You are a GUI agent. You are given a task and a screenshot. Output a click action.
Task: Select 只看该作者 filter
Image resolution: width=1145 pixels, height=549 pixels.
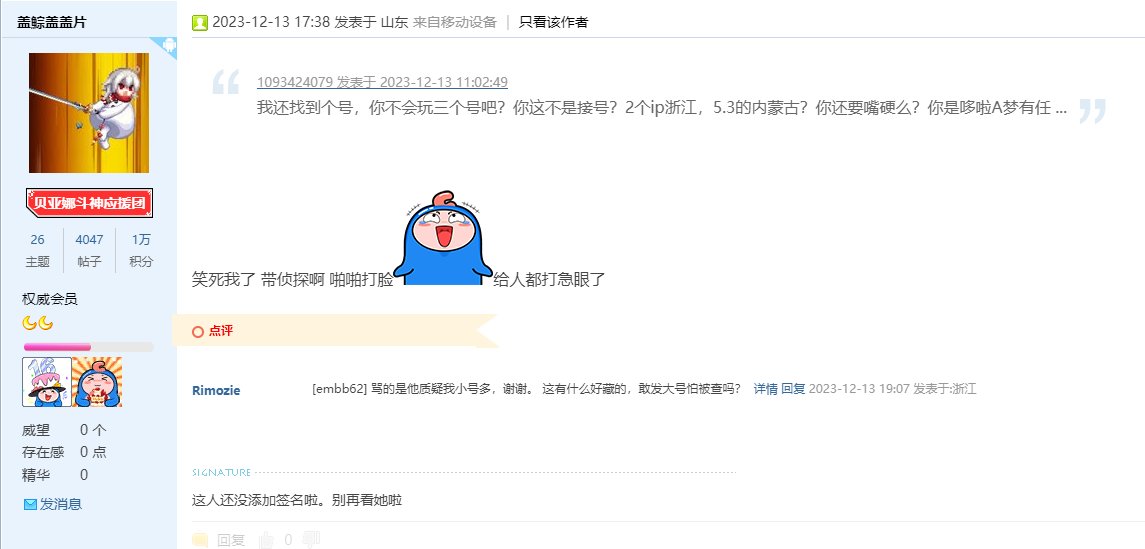point(554,23)
